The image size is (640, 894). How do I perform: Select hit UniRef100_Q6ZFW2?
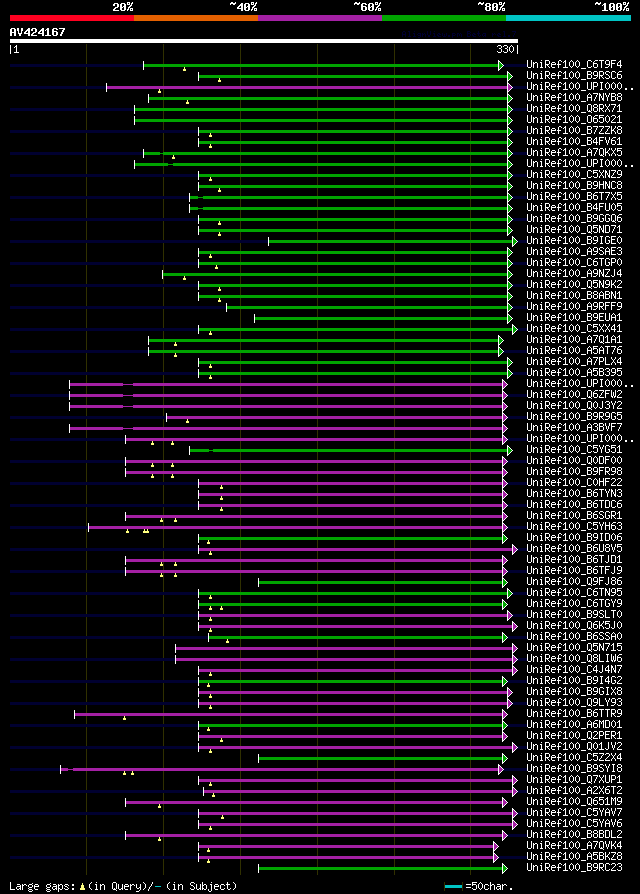tap(574, 395)
